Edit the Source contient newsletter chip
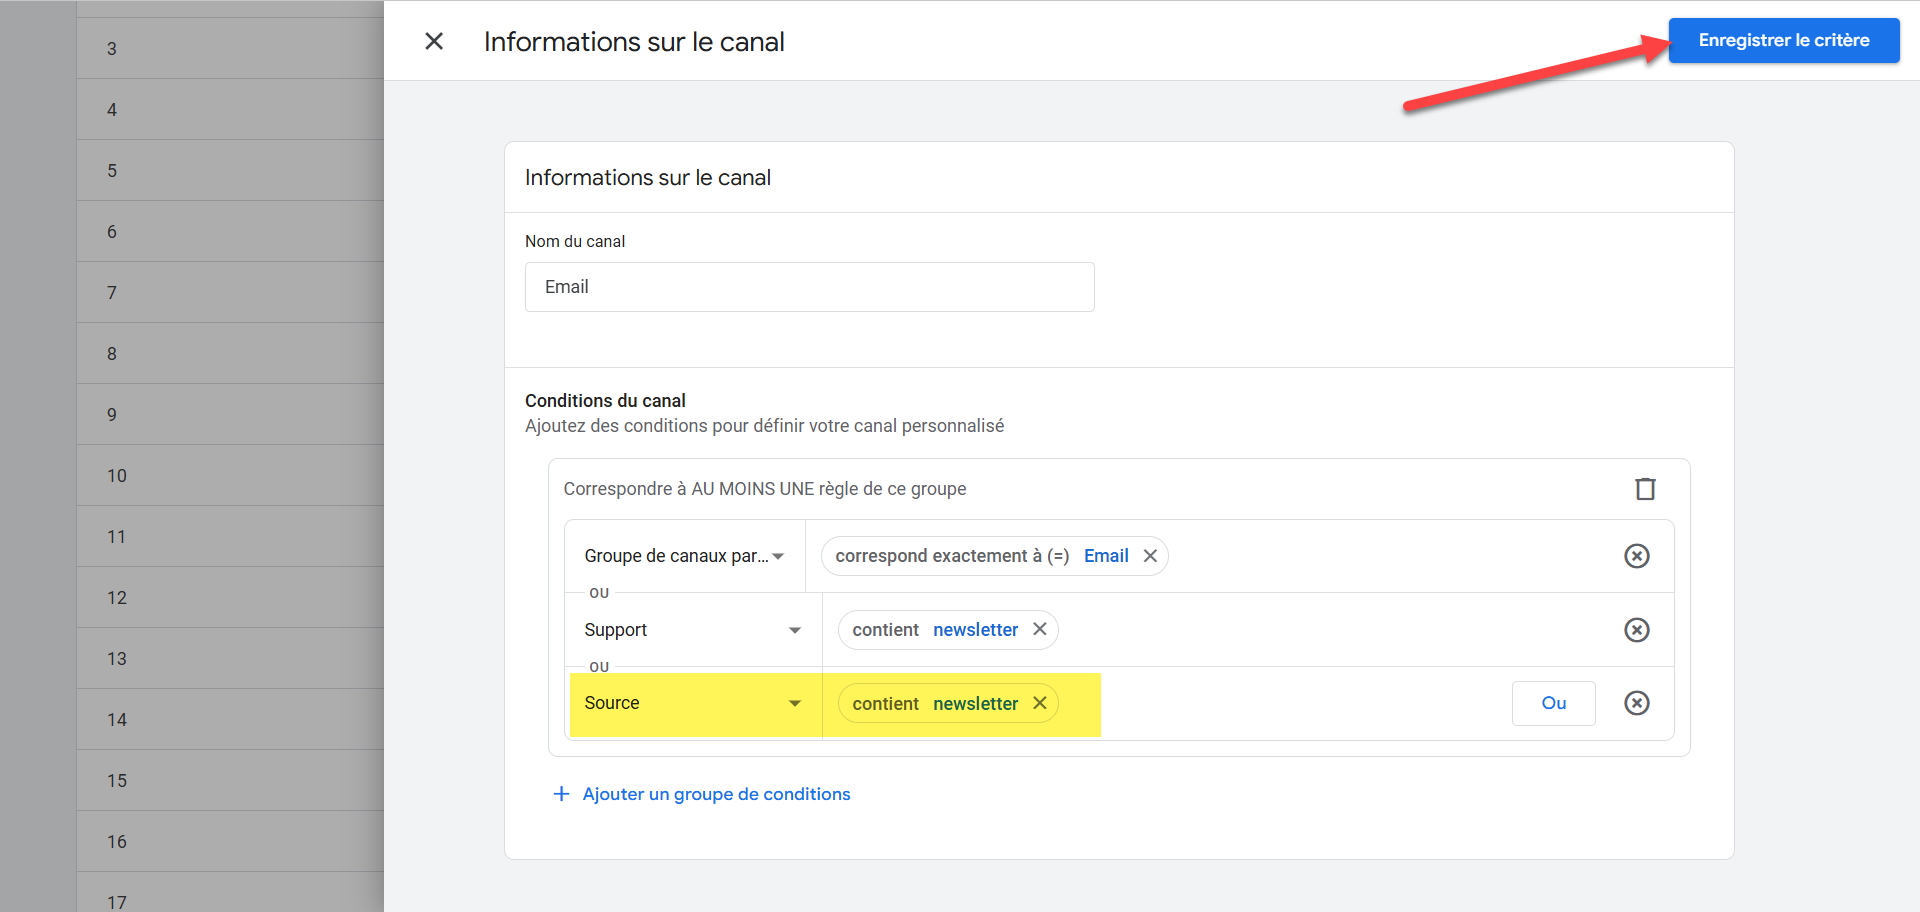Screen dimensions: 1920x912 (x=934, y=704)
